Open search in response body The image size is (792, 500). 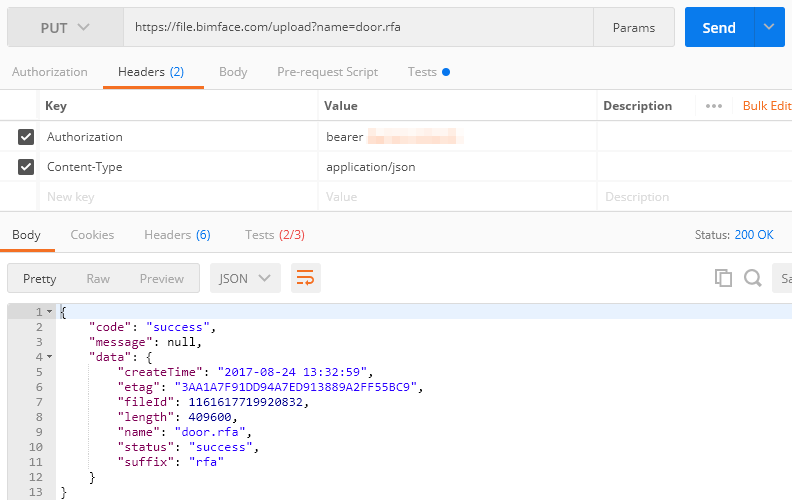pos(753,278)
